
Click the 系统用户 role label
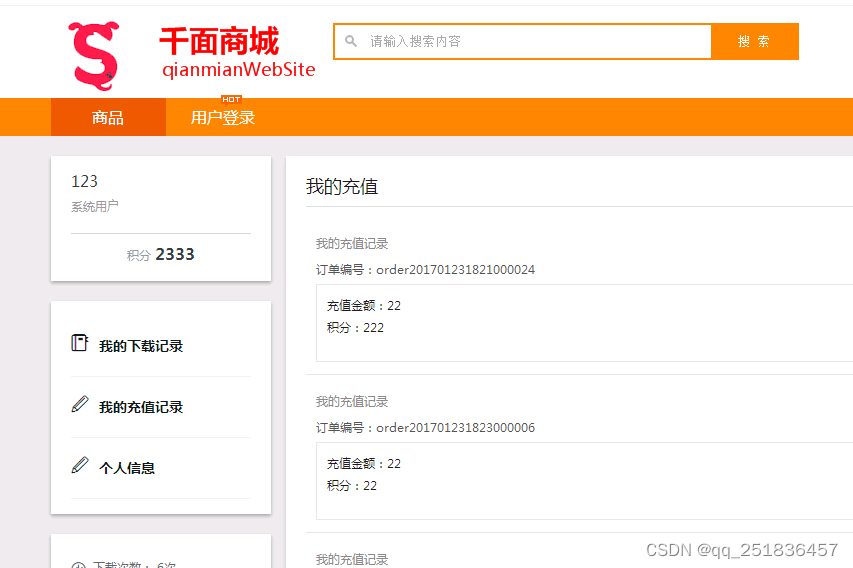click(95, 206)
